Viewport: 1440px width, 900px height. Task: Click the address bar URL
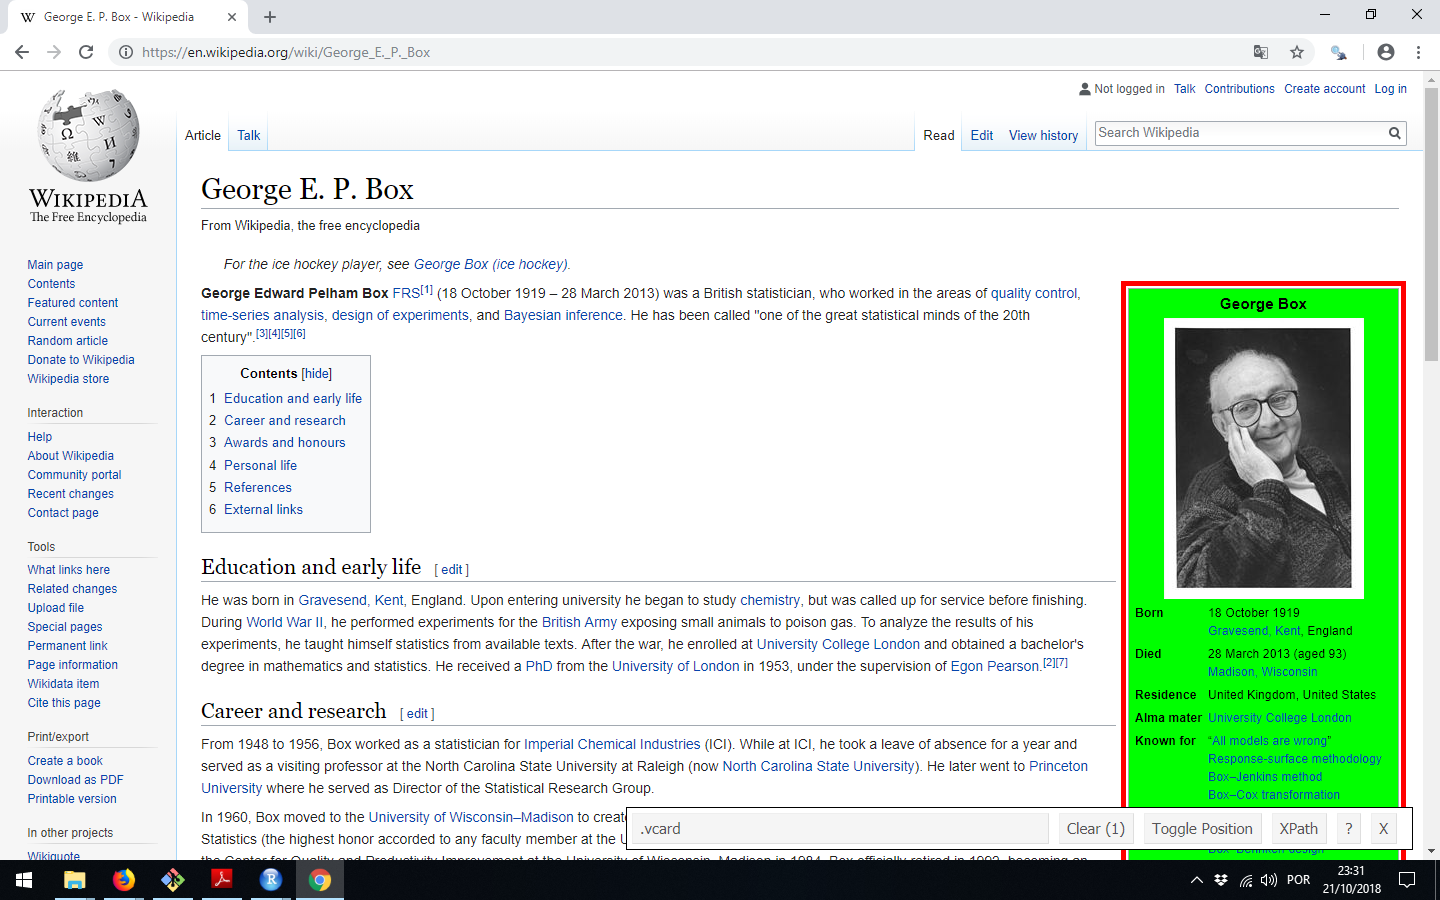coord(286,52)
